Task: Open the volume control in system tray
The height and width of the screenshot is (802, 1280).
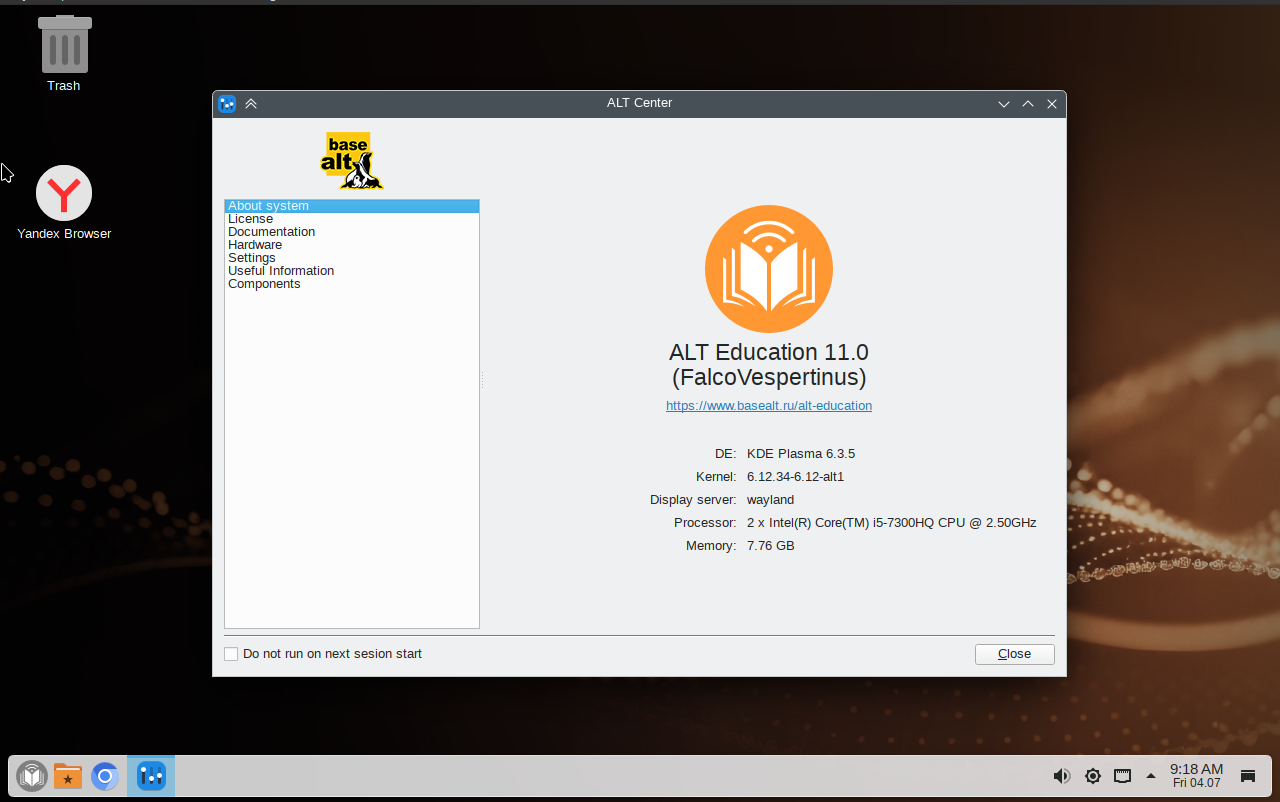Action: [1062, 776]
